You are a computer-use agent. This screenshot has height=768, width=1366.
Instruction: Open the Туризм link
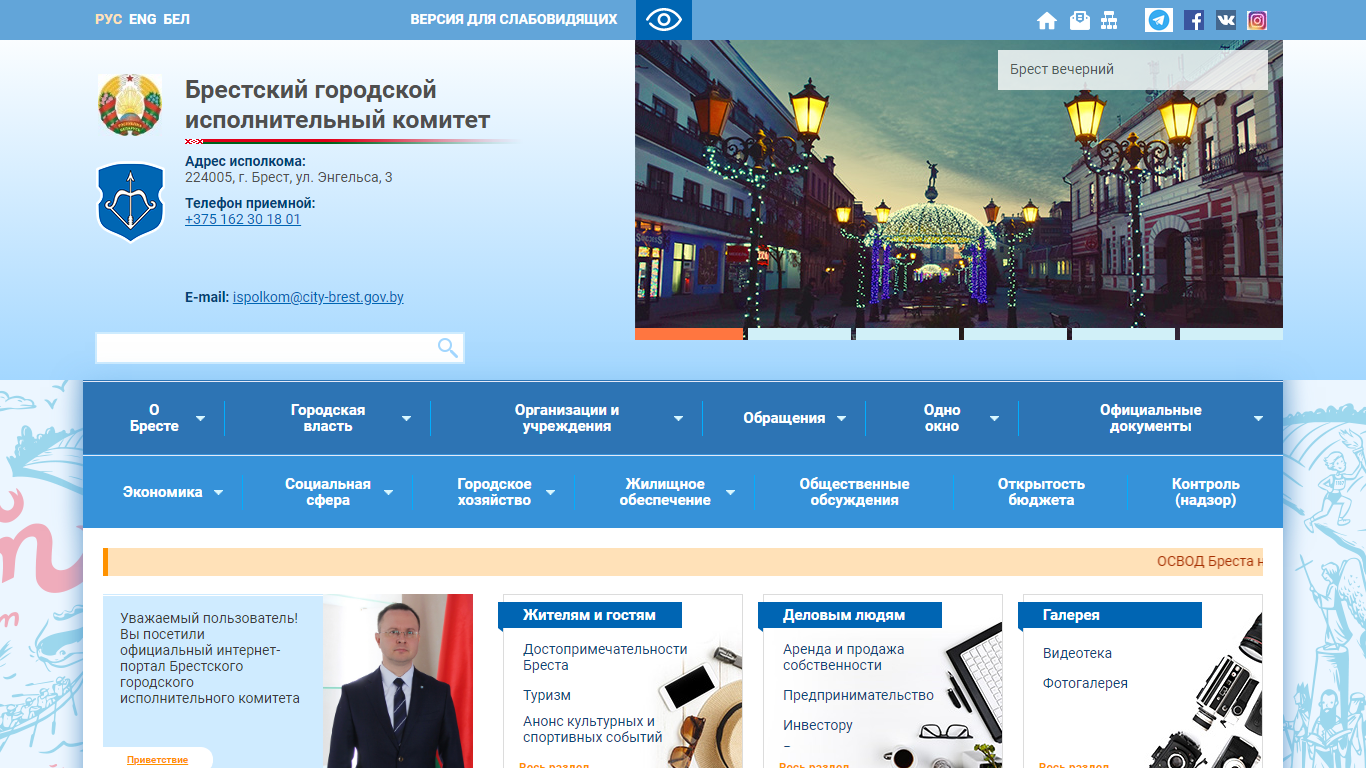[x=547, y=695]
